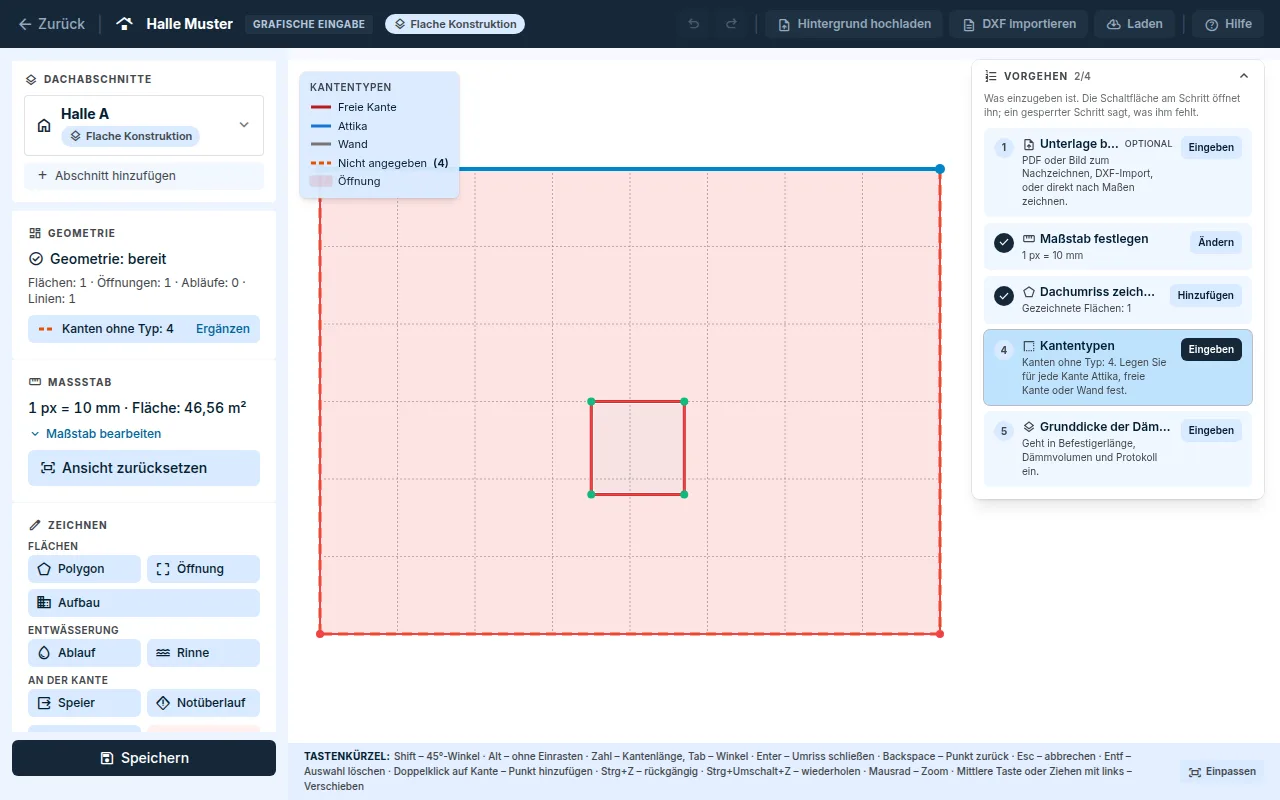Click Ändern for Maßstab festlegen
1280x800 pixels.
(x=1216, y=242)
